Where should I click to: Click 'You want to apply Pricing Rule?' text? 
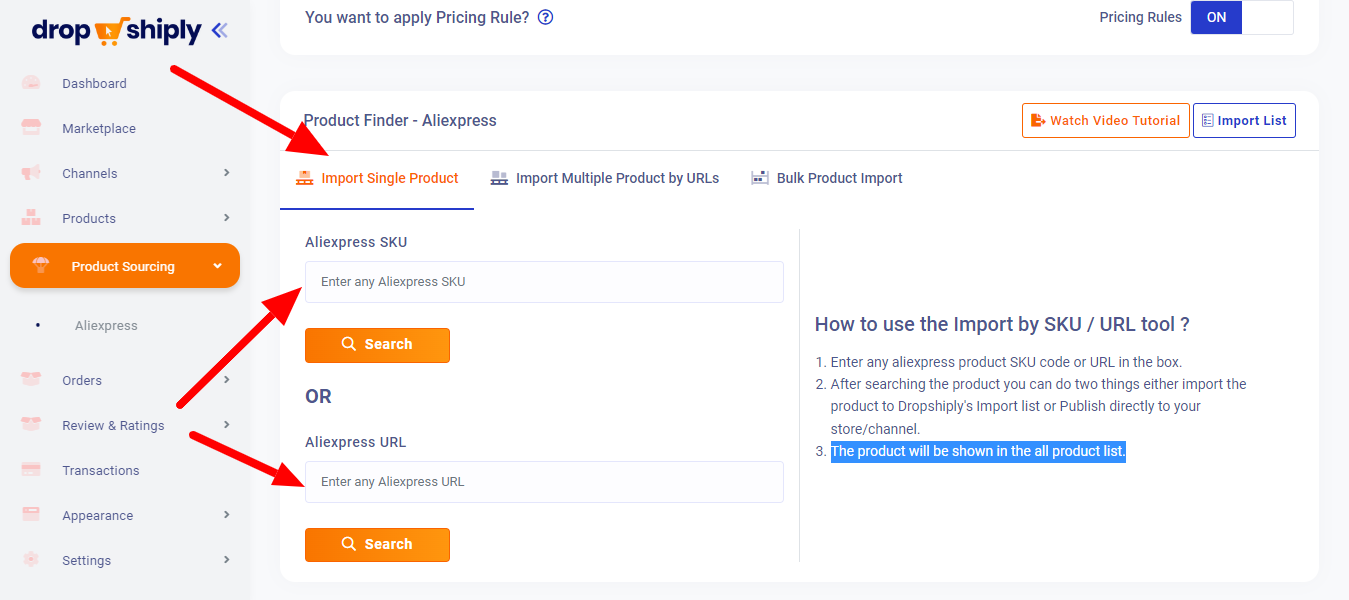pyautogui.click(x=417, y=17)
